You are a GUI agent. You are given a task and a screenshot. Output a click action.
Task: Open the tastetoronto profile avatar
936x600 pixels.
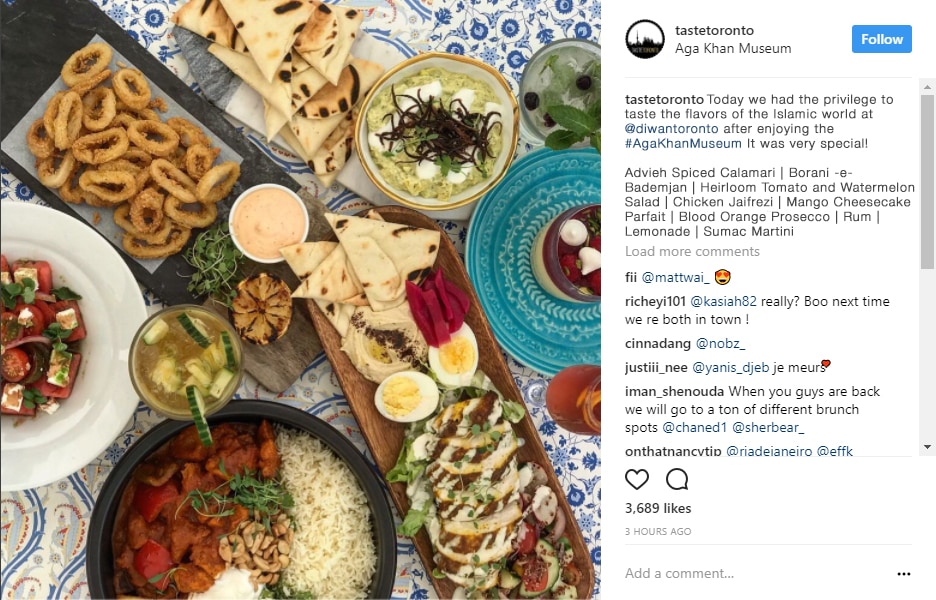tap(645, 39)
